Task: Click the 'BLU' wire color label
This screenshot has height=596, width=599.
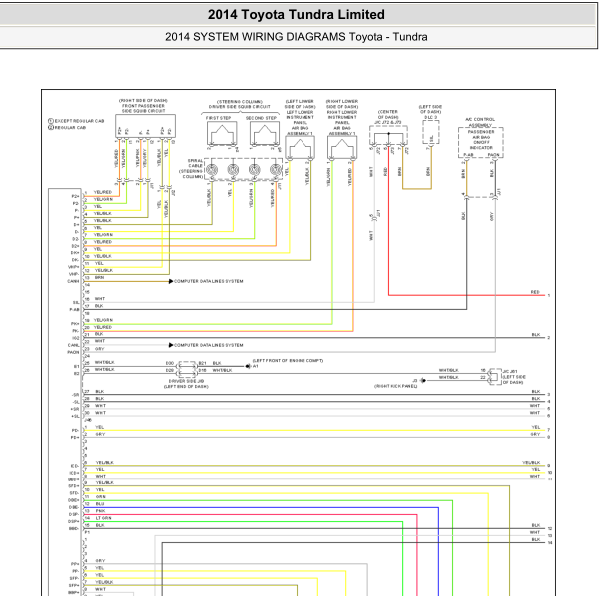Action: tap(100, 504)
